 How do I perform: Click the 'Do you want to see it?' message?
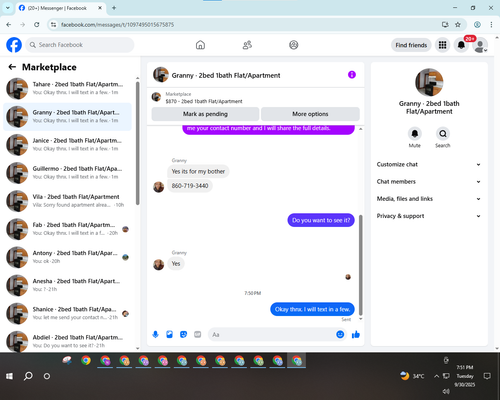[321, 220]
